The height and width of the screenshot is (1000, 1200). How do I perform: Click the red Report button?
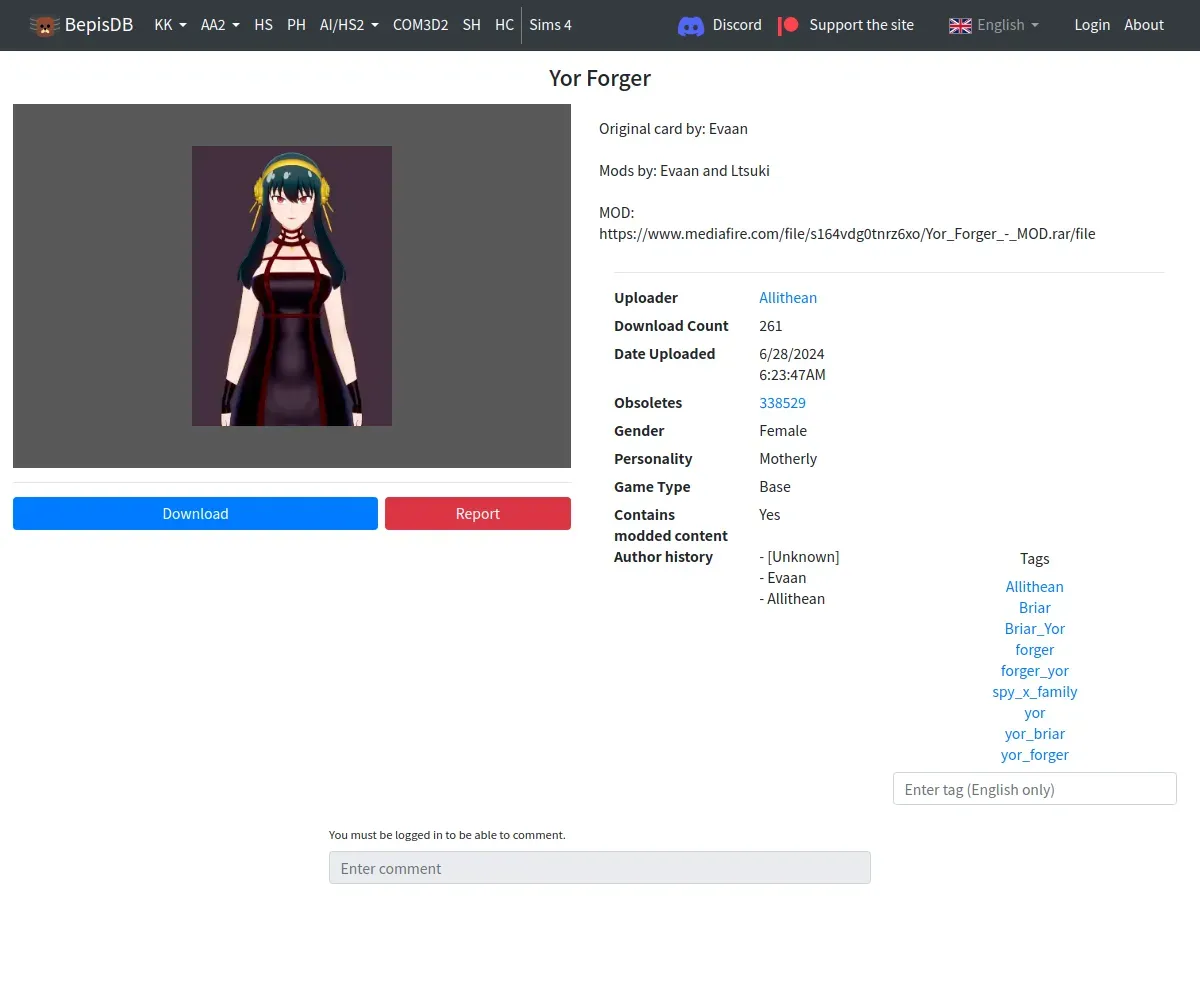478,514
